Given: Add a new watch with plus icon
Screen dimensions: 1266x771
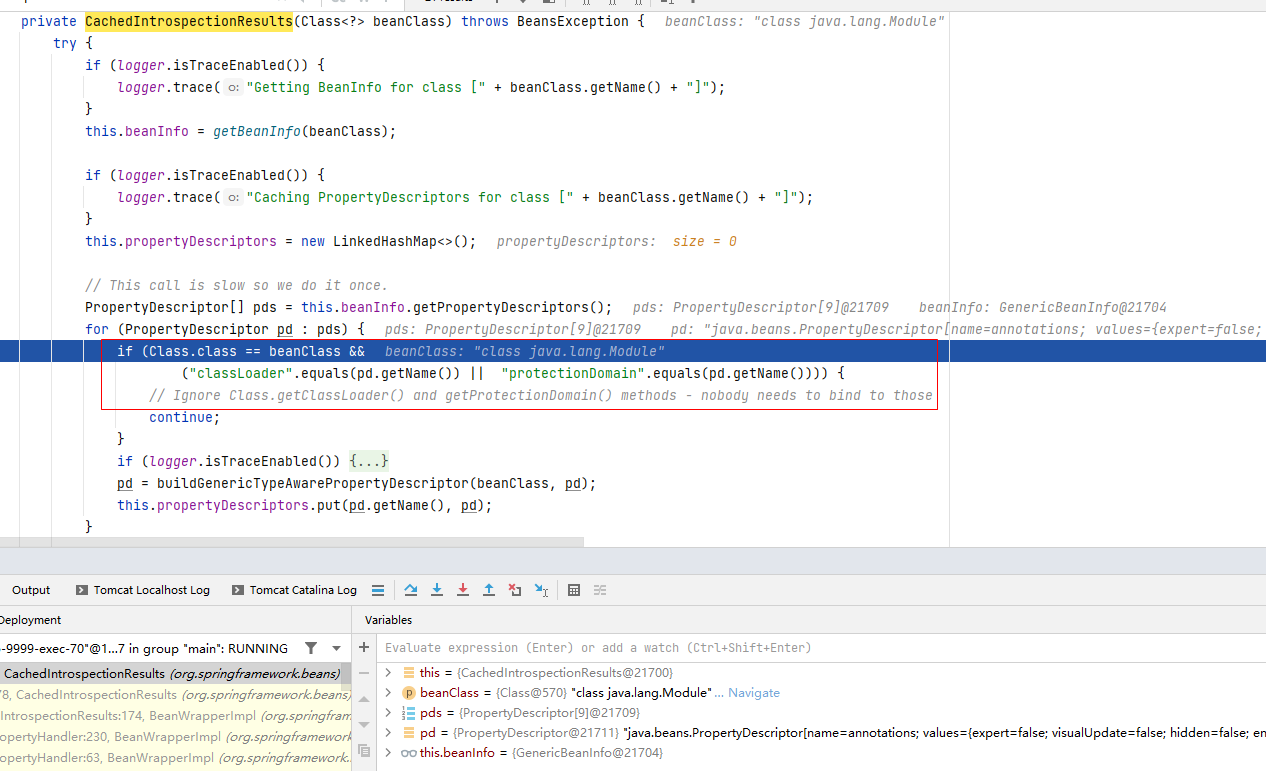Looking at the screenshot, I should (x=364, y=647).
